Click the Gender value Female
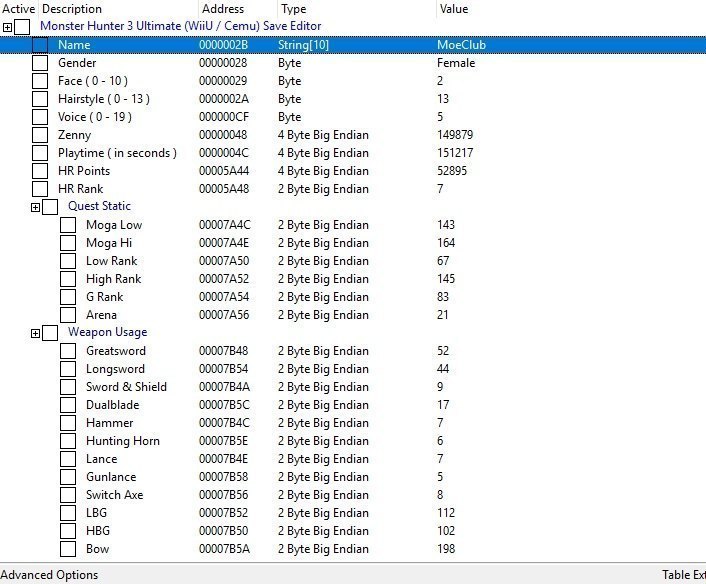 [x=456, y=63]
